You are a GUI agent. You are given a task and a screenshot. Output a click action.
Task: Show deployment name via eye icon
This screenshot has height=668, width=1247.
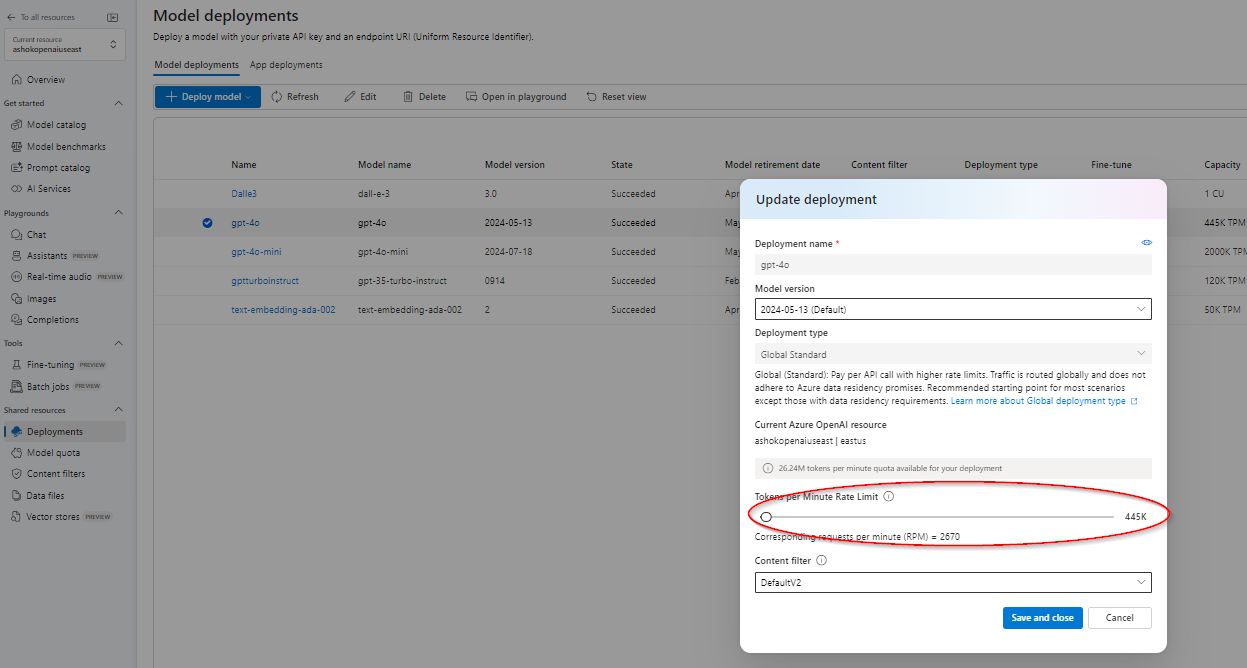tap(1147, 243)
